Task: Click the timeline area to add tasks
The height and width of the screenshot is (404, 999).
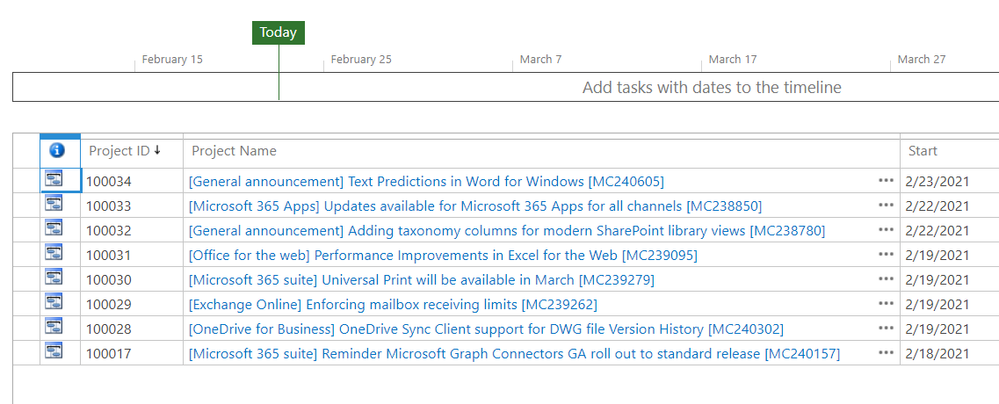Action: tap(711, 87)
